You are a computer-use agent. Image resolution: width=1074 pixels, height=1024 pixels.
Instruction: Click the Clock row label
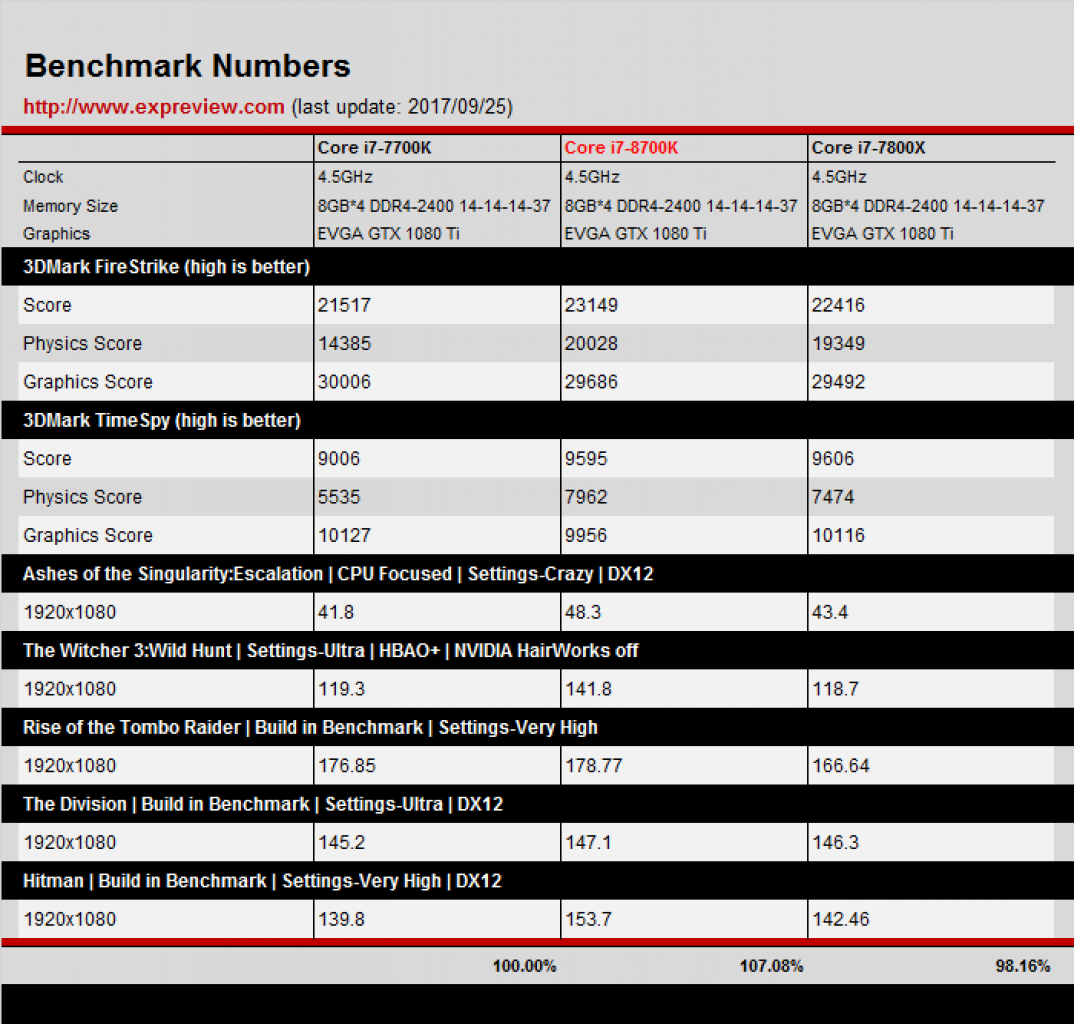[43, 177]
